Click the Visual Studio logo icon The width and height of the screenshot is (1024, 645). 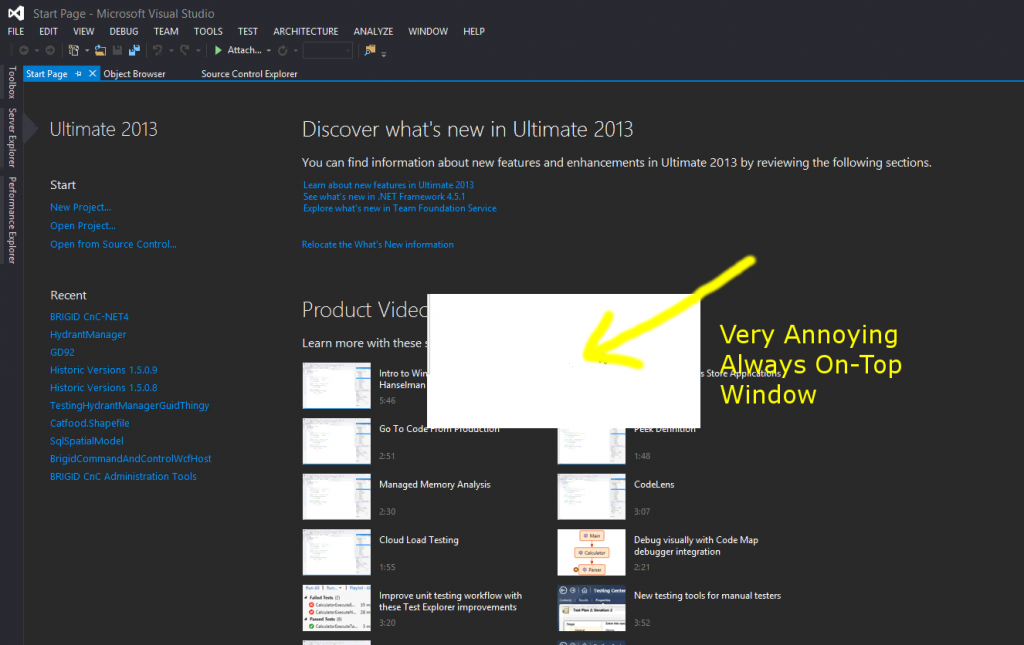pos(16,13)
